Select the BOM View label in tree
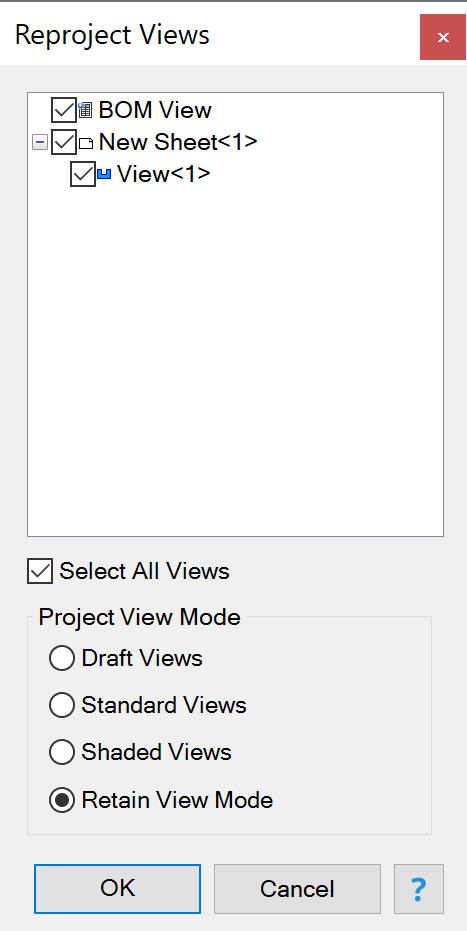The width and height of the screenshot is (467, 931). pyautogui.click(x=155, y=110)
